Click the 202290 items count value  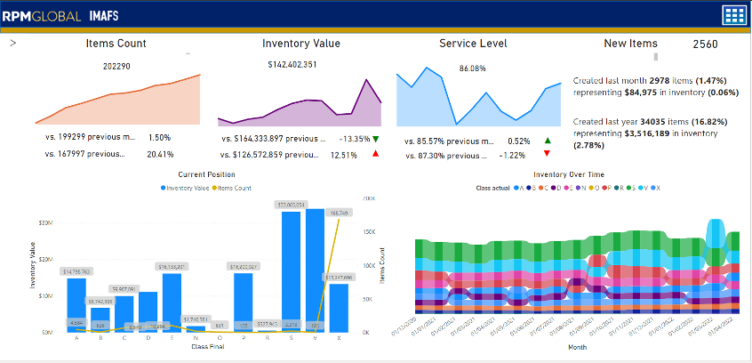pos(116,66)
